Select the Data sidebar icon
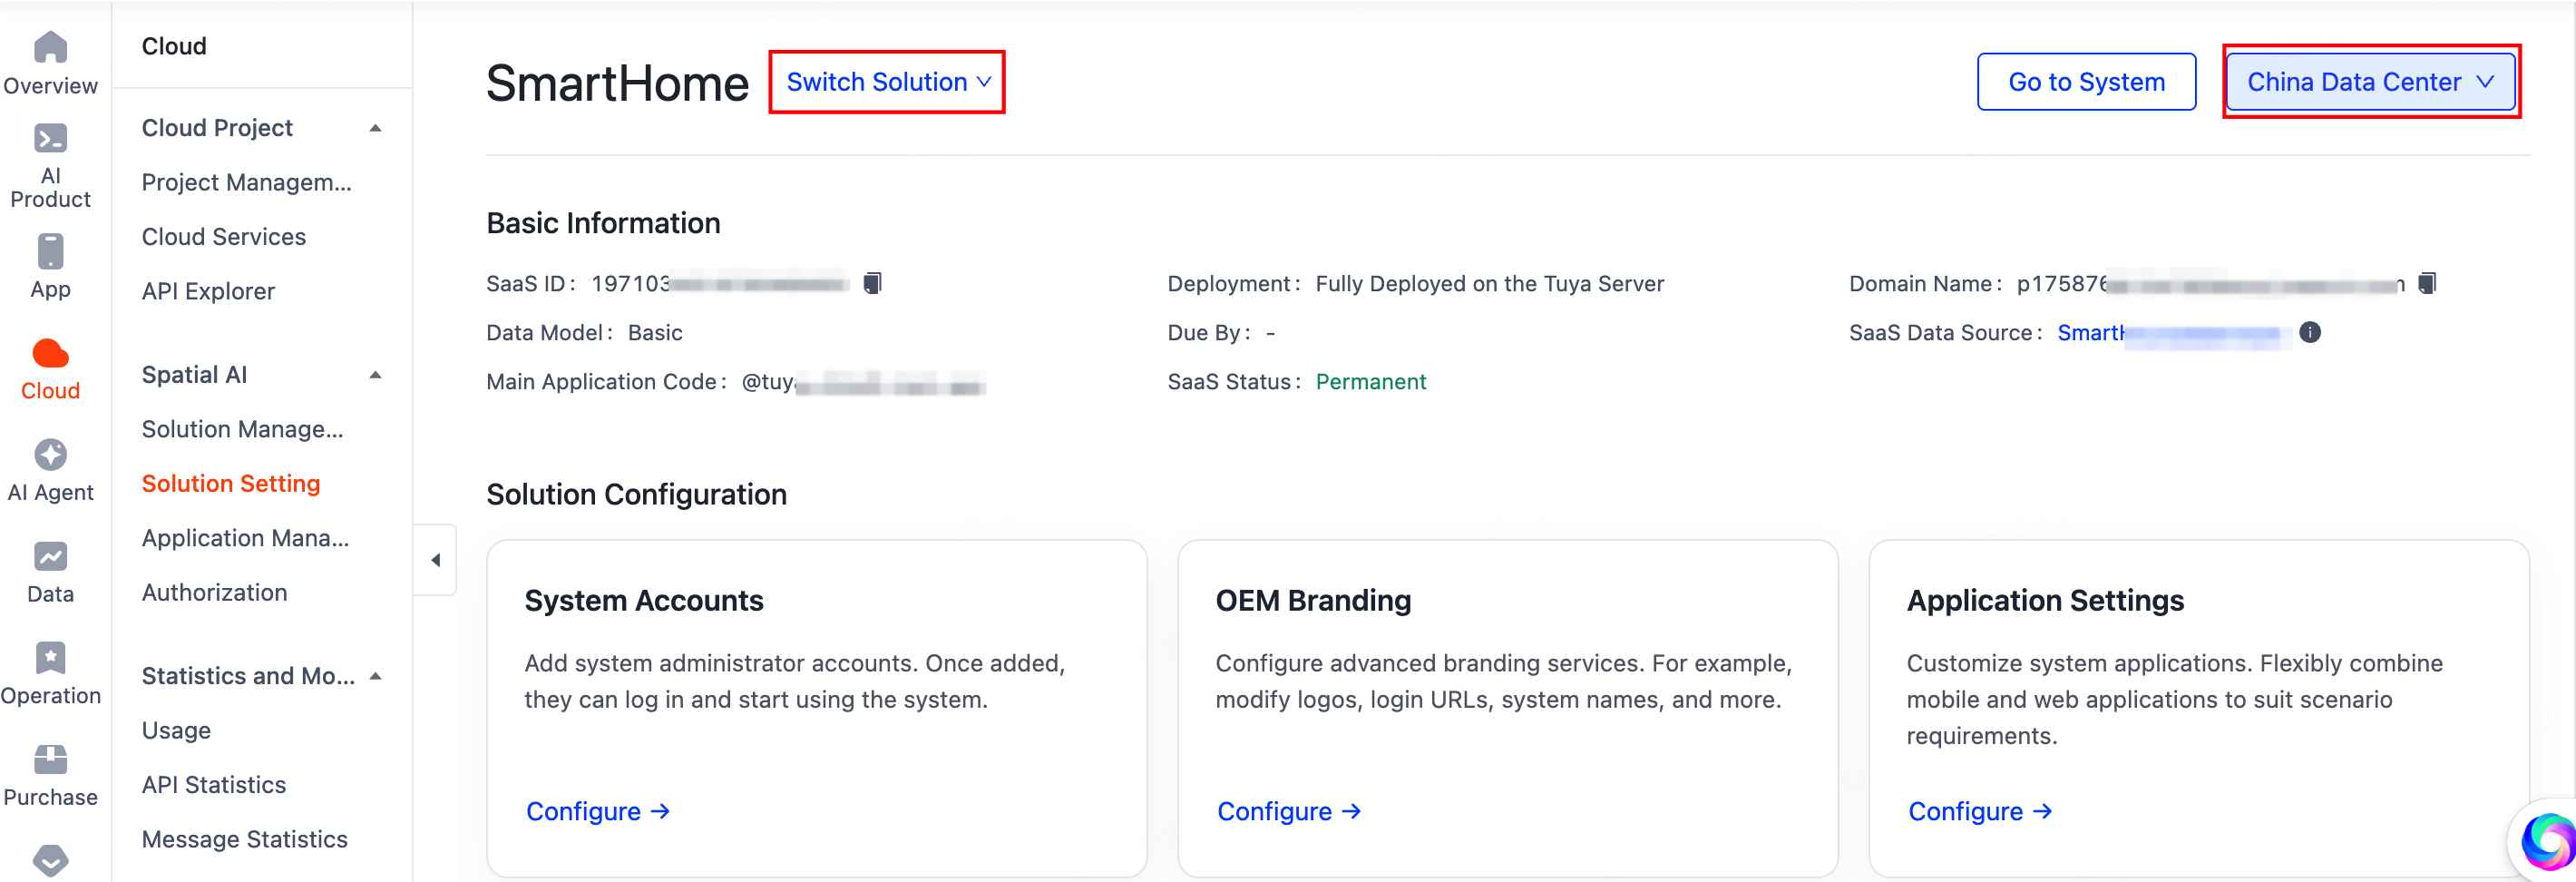This screenshot has width=2576, height=882. (x=50, y=558)
